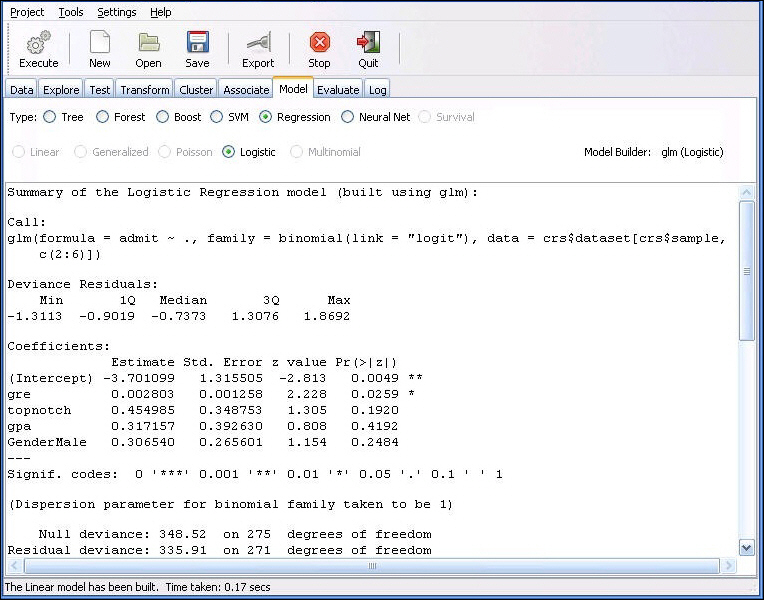
Task: Select the Tree model type
Action: pos(50,117)
